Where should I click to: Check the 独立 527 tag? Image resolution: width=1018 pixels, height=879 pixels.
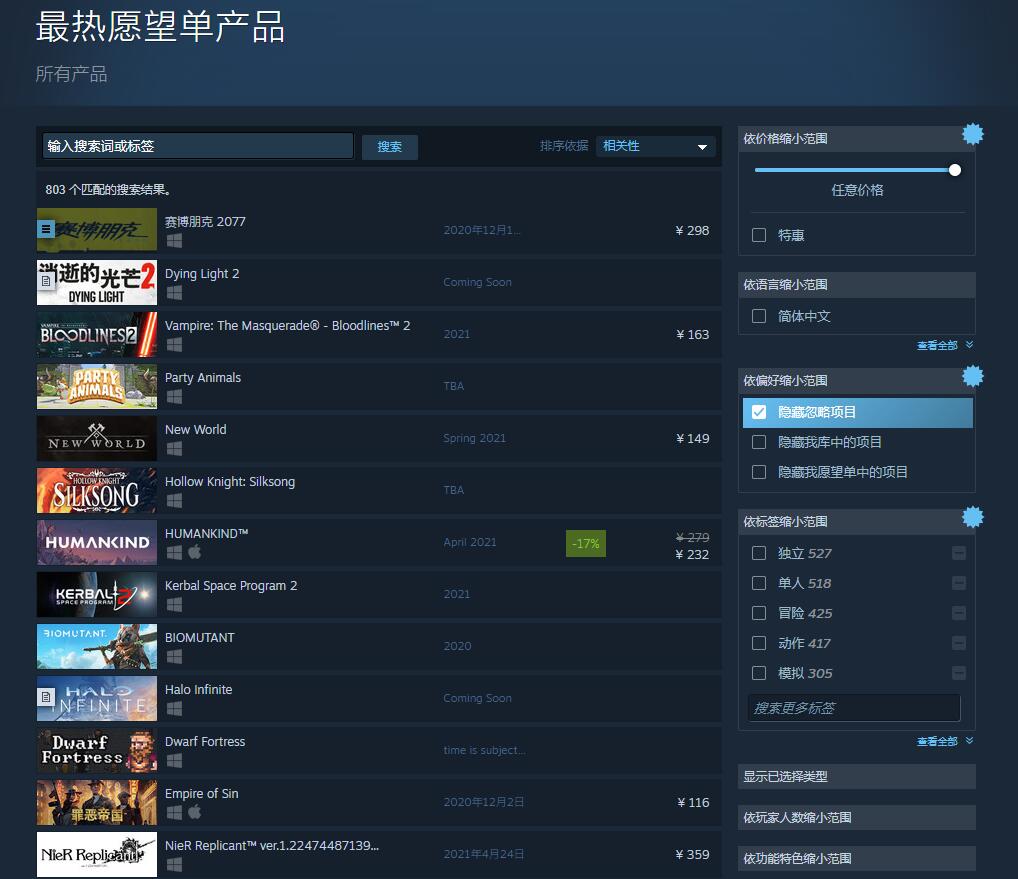click(x=758, y=553)
